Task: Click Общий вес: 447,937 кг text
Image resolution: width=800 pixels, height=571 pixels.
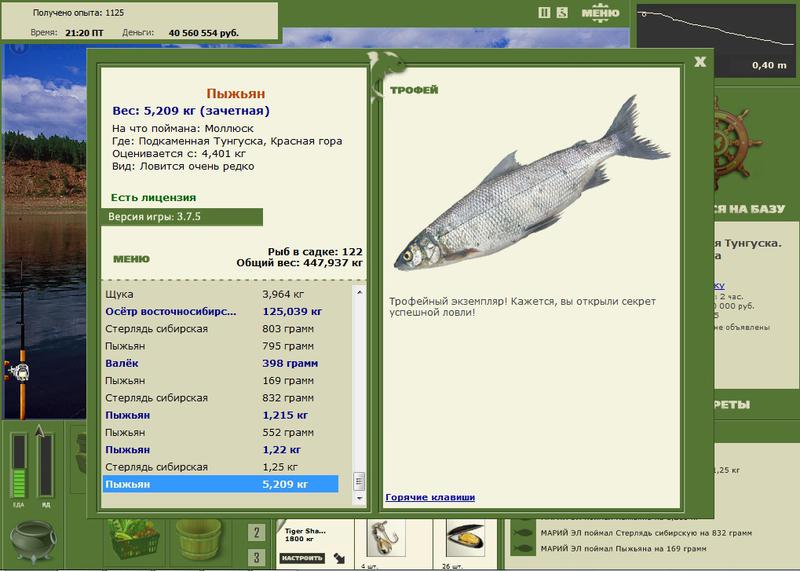Action: click(299, 263)
